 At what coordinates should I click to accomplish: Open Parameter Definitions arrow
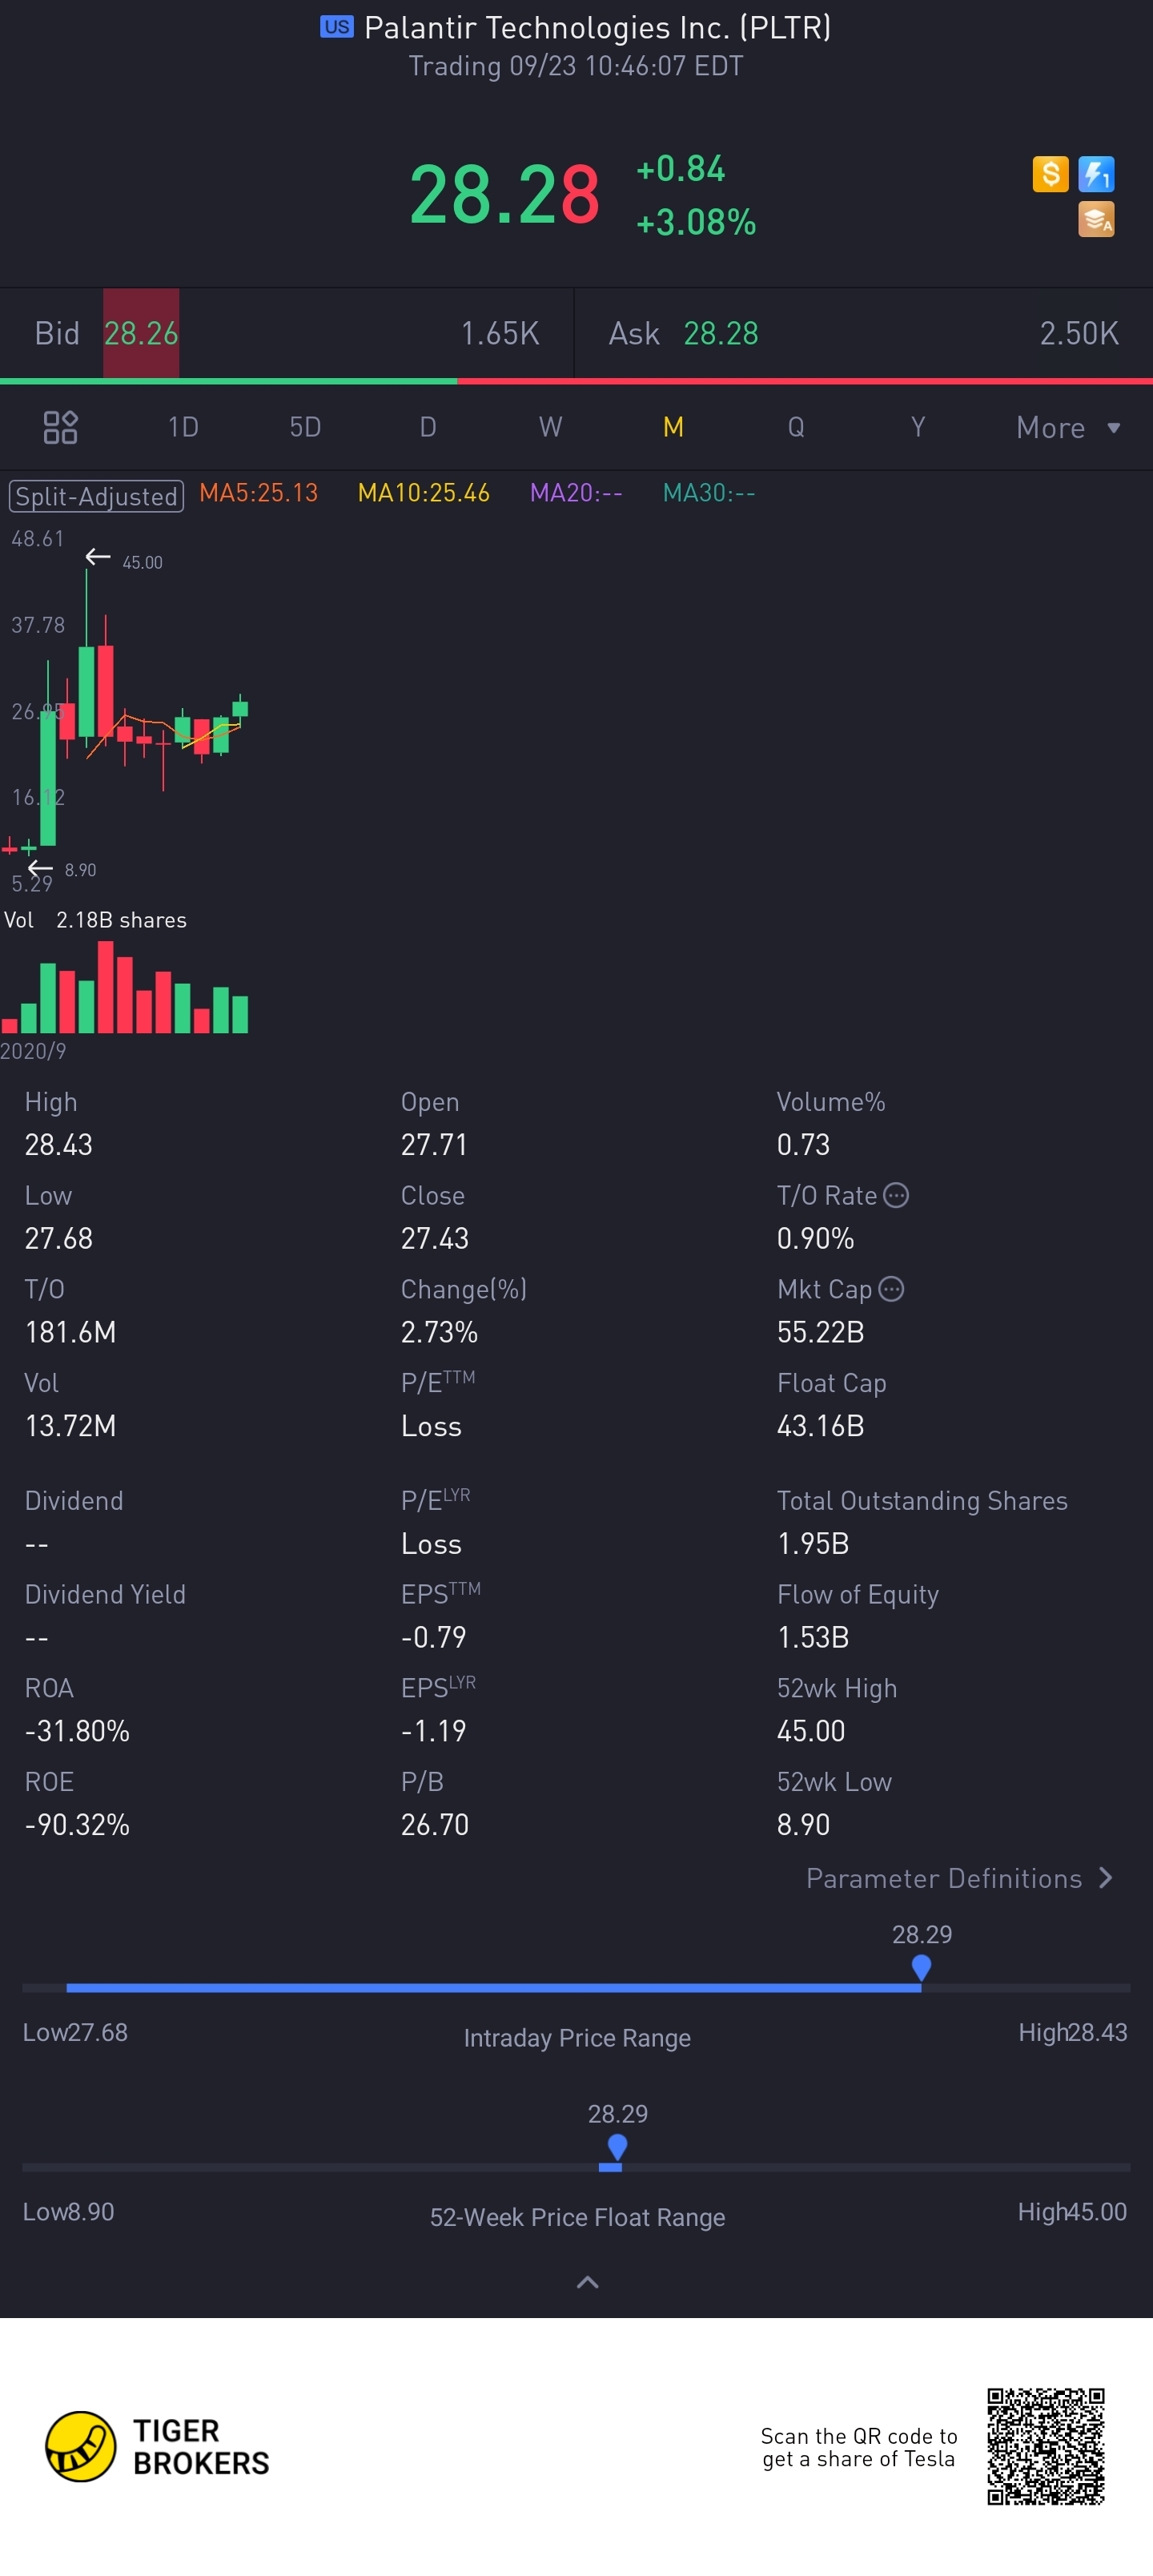coord(1105,1878)
